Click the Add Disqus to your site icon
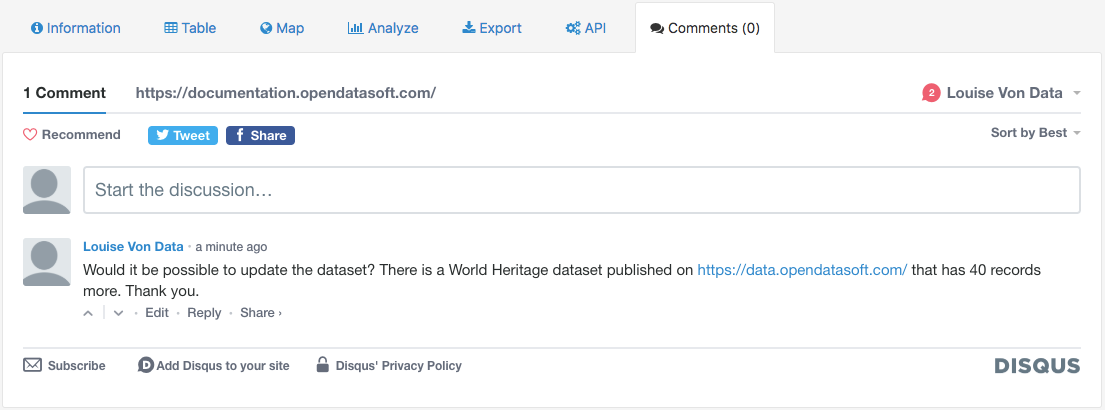The height and width of the screenshot is (410, 1105). click(x=145, y=365)
